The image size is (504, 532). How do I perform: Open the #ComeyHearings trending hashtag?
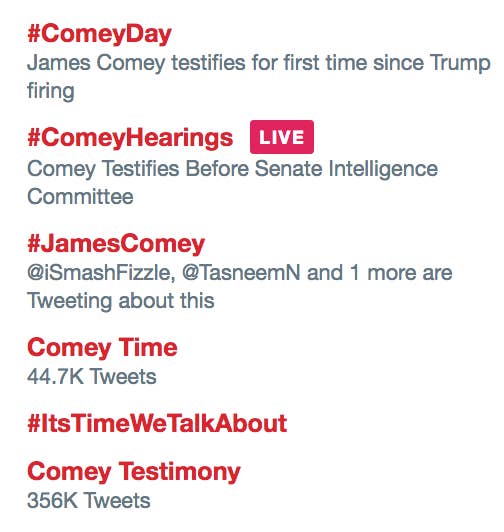(130, 138)
